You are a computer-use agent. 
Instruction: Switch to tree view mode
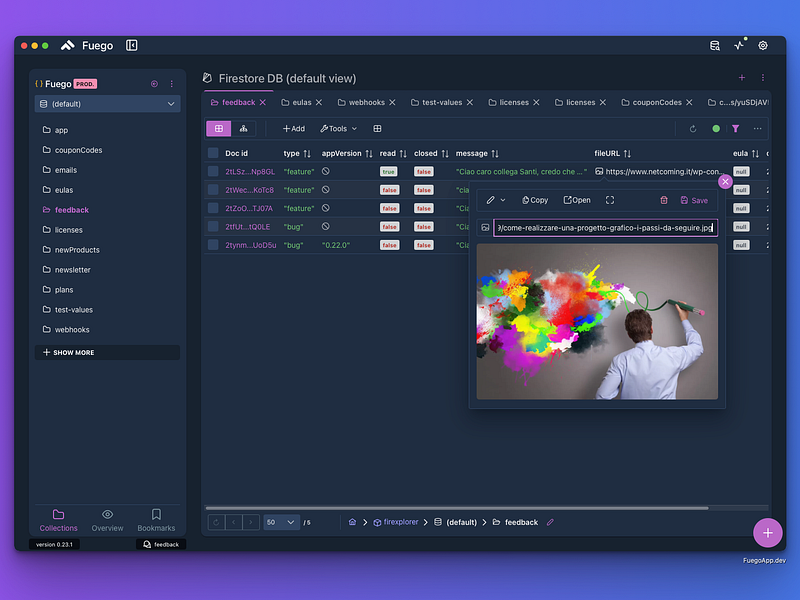(x=243, y=129)
